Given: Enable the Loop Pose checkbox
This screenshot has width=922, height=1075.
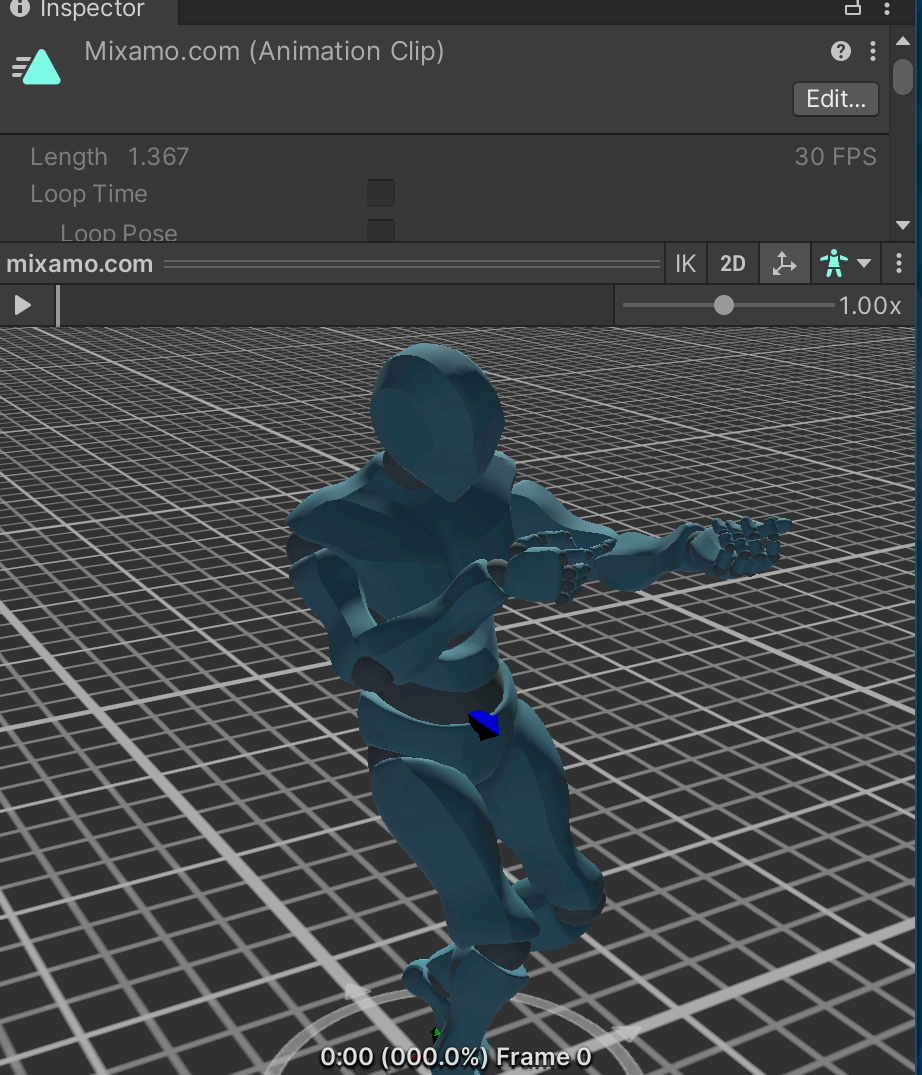Looking at the screenshot, I should click(380, 230).
